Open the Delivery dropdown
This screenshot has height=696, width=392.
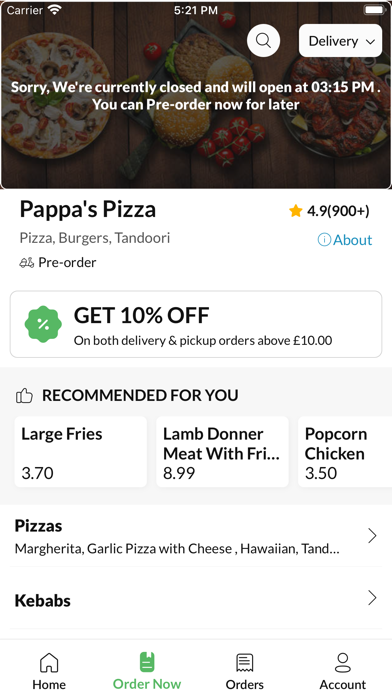[341, 41]
